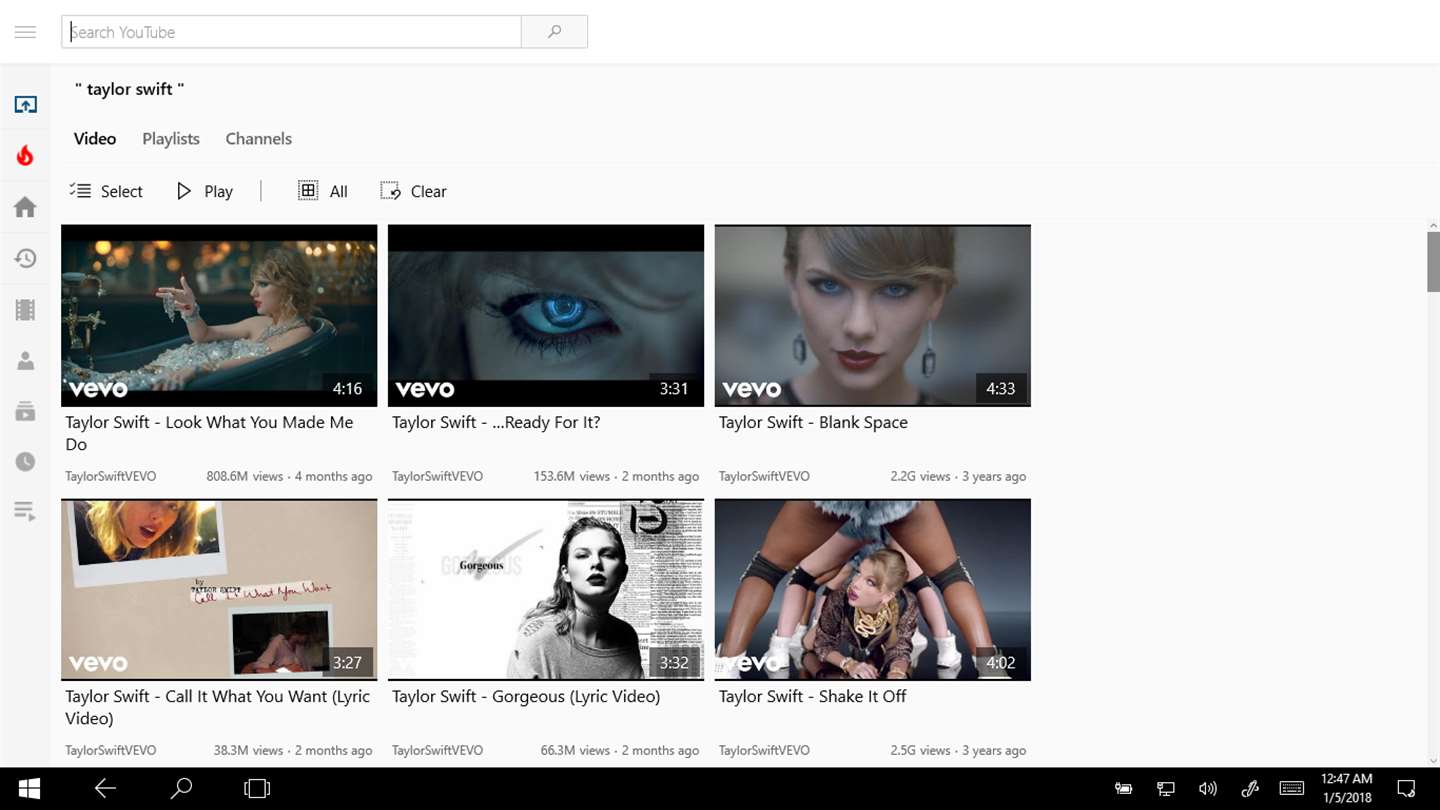Click the taskbar back arrow

105,789
